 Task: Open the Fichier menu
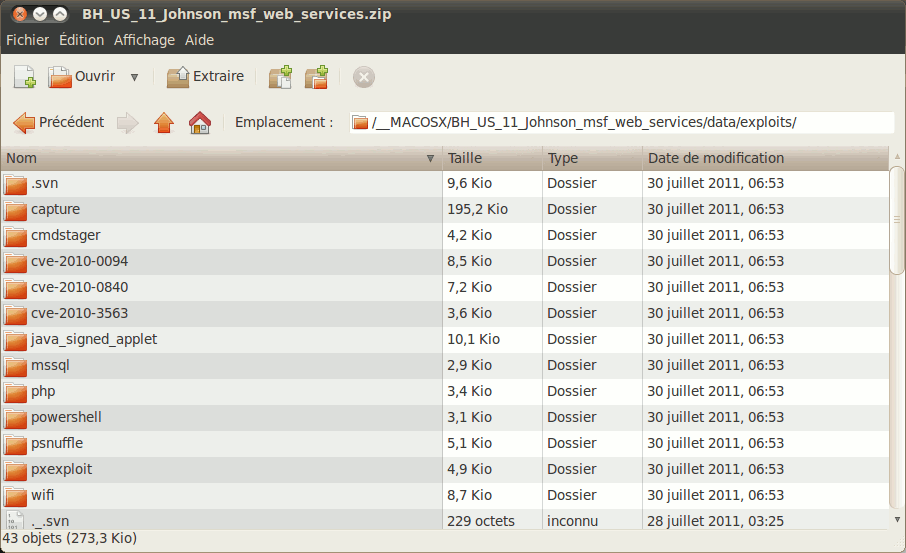tap(27, 40)
